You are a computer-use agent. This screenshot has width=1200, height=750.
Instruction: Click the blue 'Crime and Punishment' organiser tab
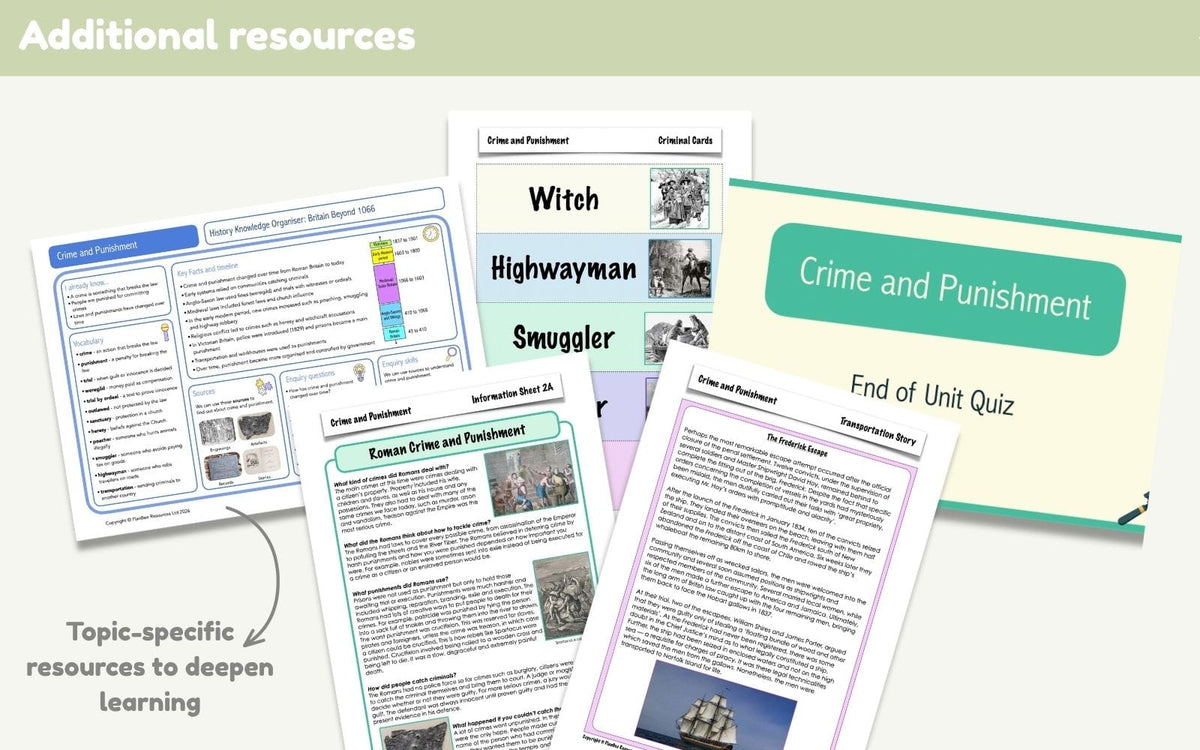coord(124,246)
